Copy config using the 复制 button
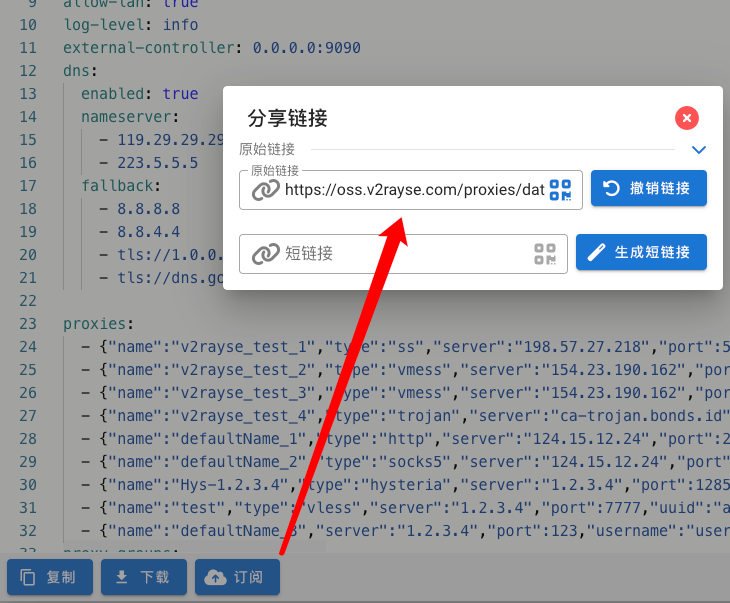The width and height of the screenshot is (730, 603). pyautogui.click(x=50, y=577)
